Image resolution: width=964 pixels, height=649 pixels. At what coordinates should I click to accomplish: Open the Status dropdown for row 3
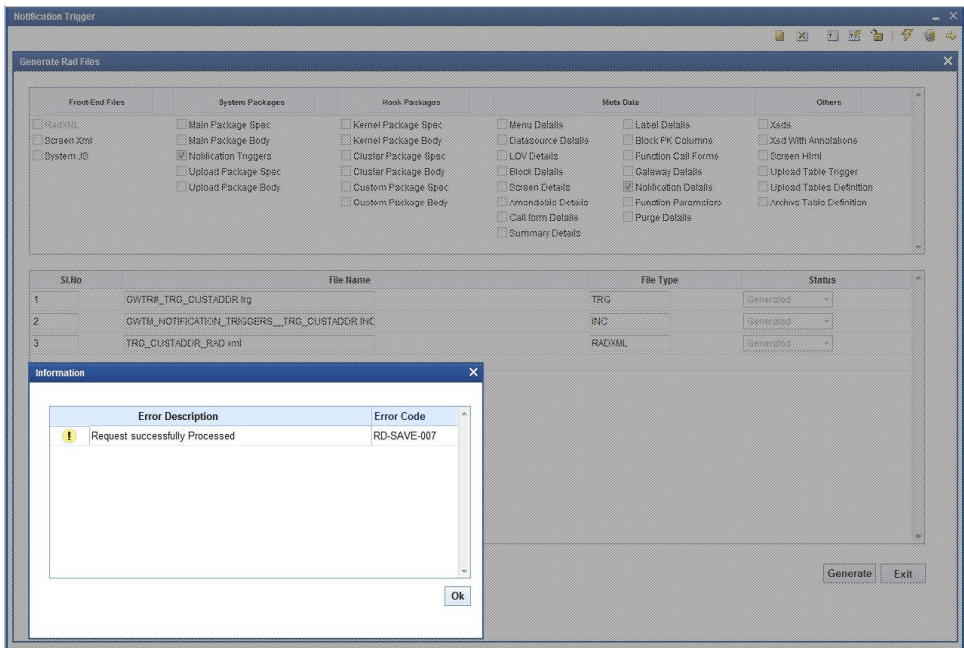[788, 343]
